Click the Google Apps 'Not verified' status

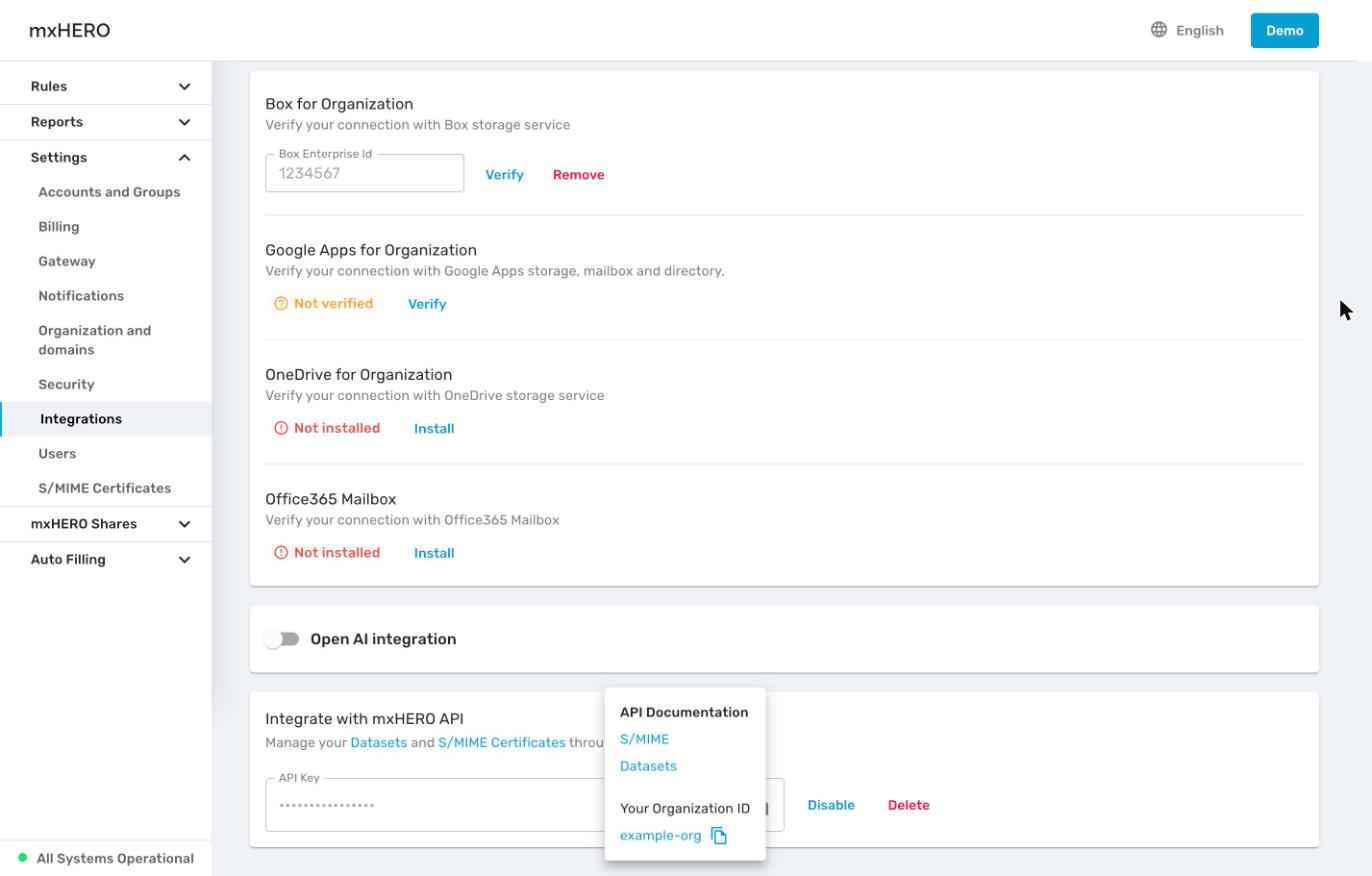(x=323, y=304)
